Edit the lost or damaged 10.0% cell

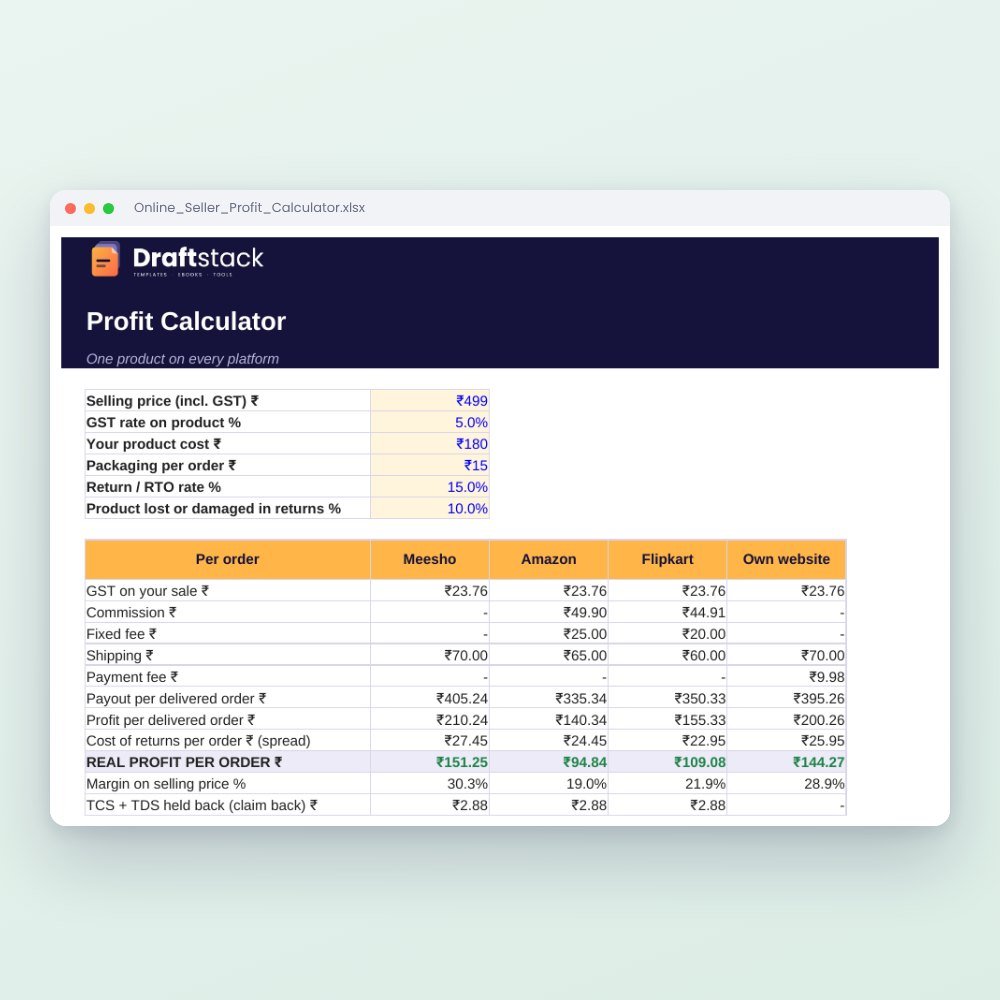(430, 508)
